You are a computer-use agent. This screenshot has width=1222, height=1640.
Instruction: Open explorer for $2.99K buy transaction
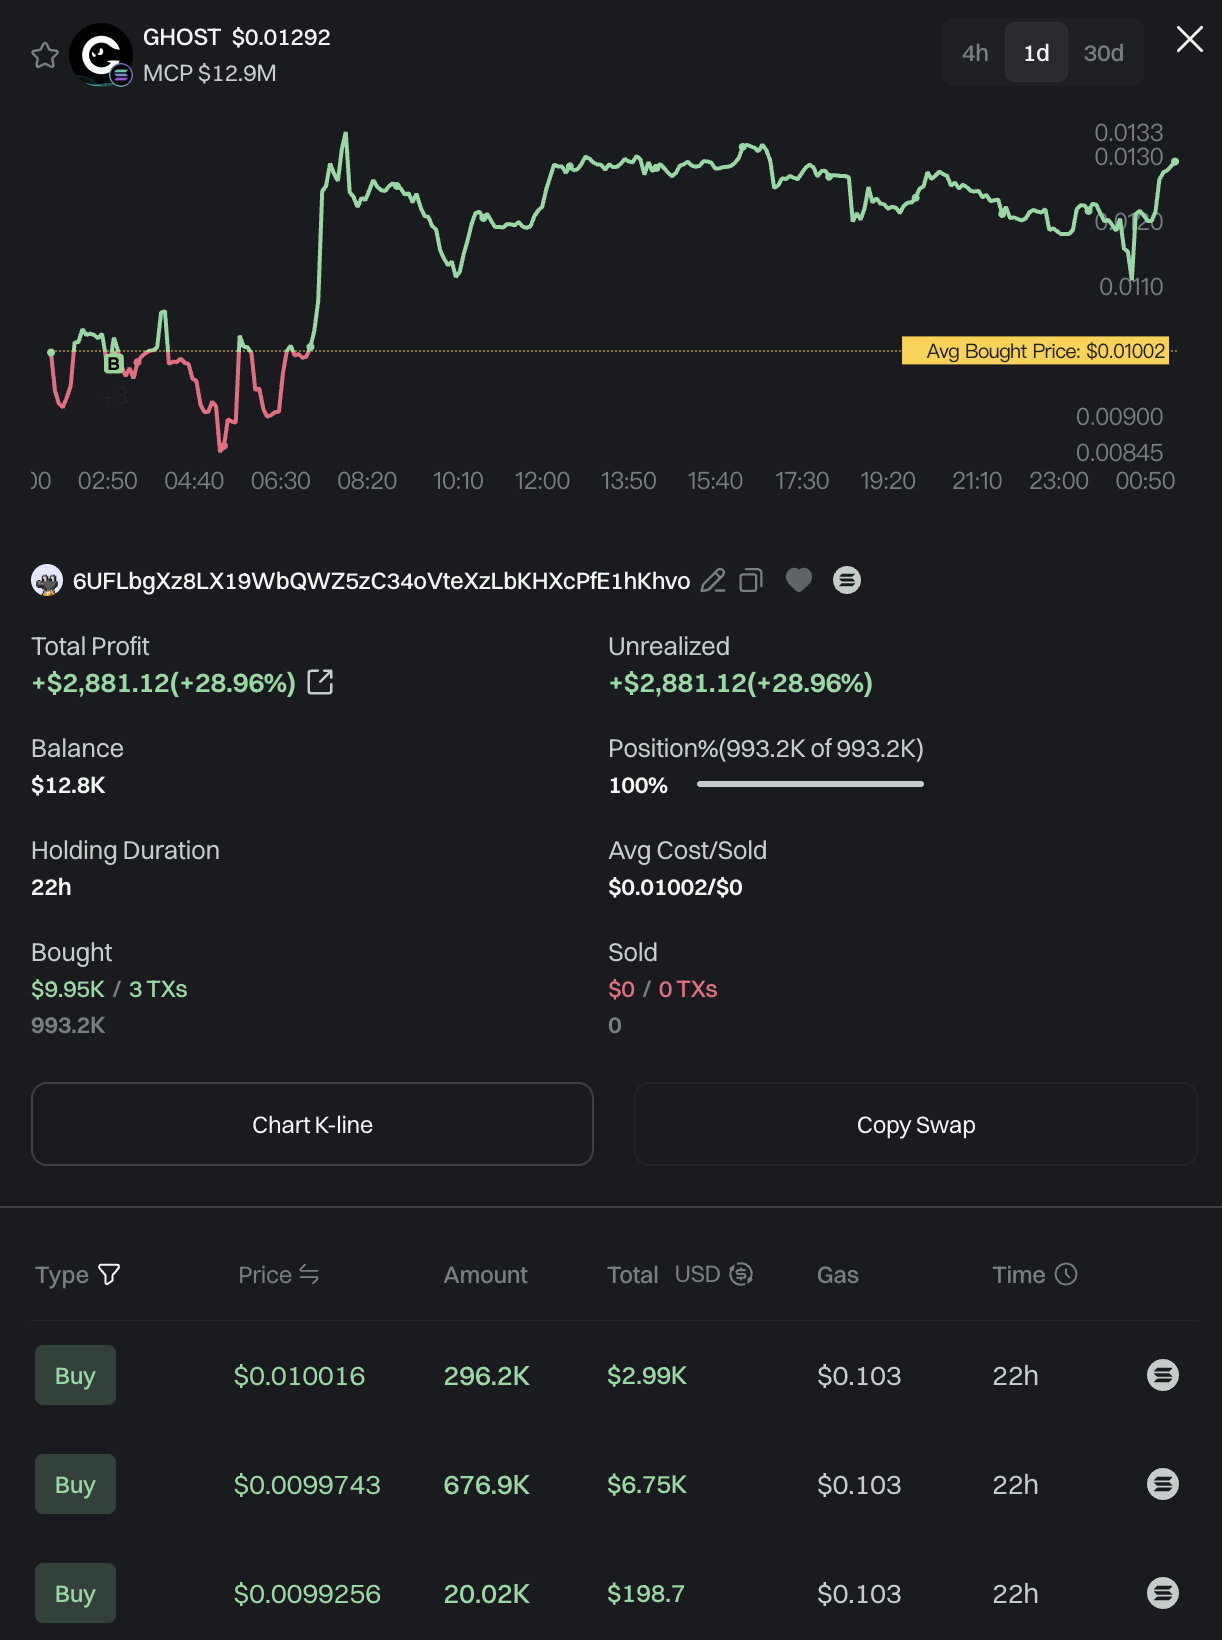tap(1162, 1375)
